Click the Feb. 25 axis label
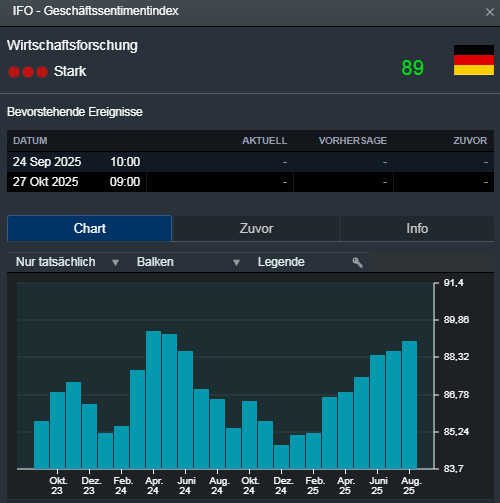The image size is (500, 503). coord(314,486)
